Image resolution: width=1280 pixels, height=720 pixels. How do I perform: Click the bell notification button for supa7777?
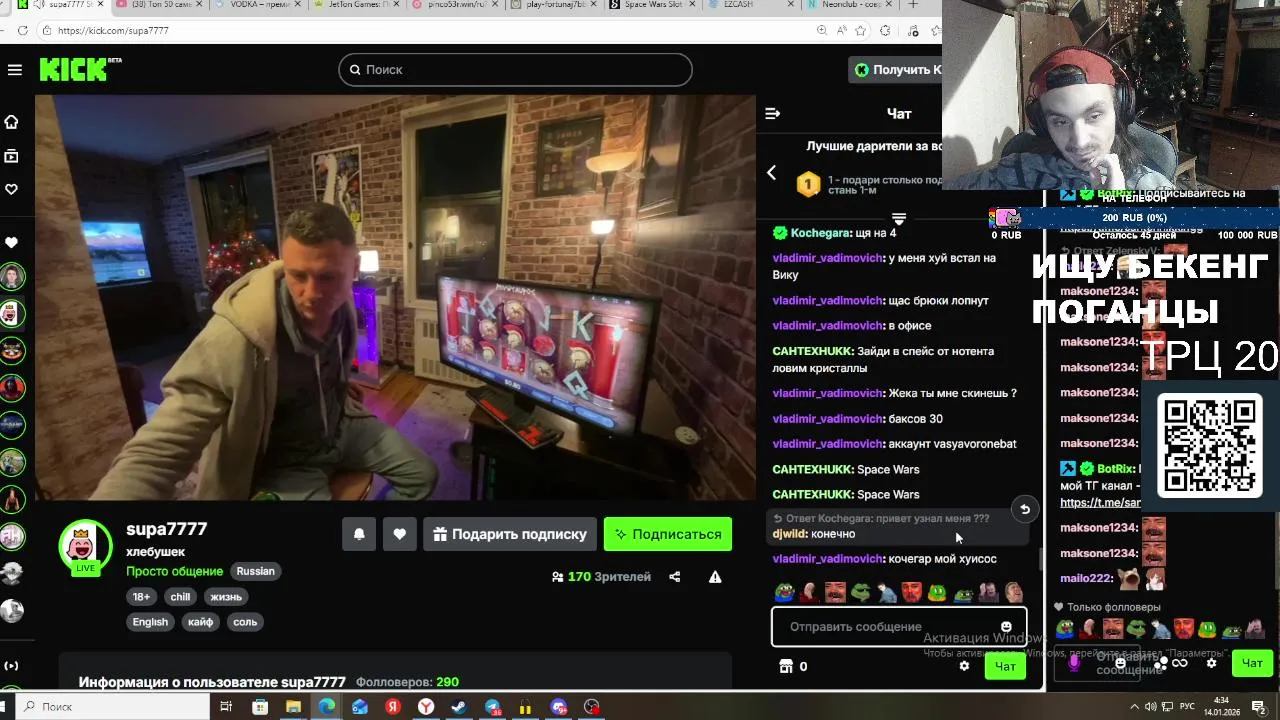coord(359,534)
